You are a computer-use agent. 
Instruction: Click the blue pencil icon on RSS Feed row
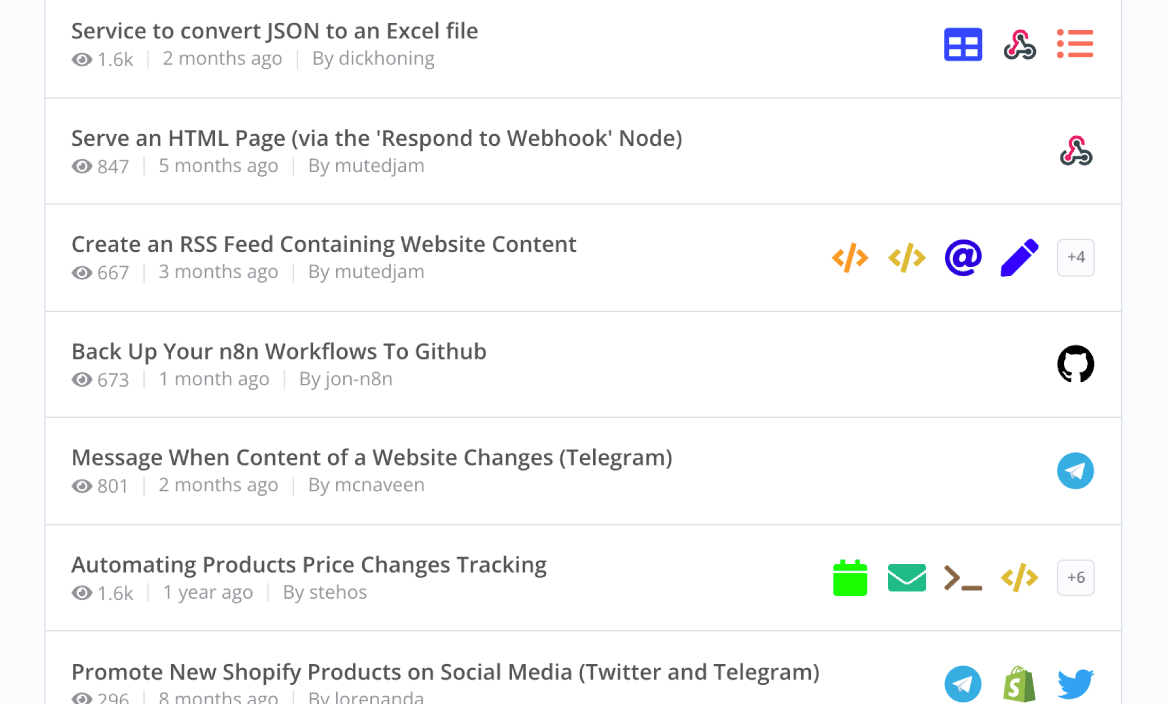pos(1019,258)
